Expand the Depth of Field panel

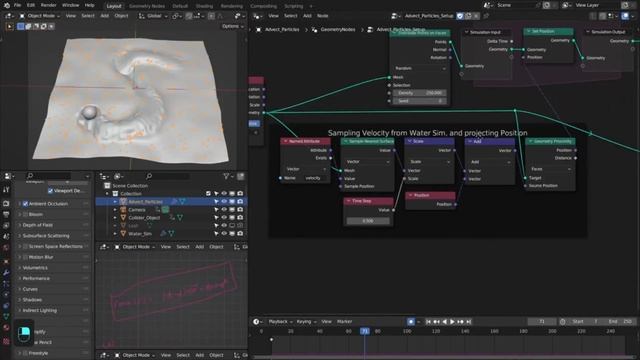point(20,225)
